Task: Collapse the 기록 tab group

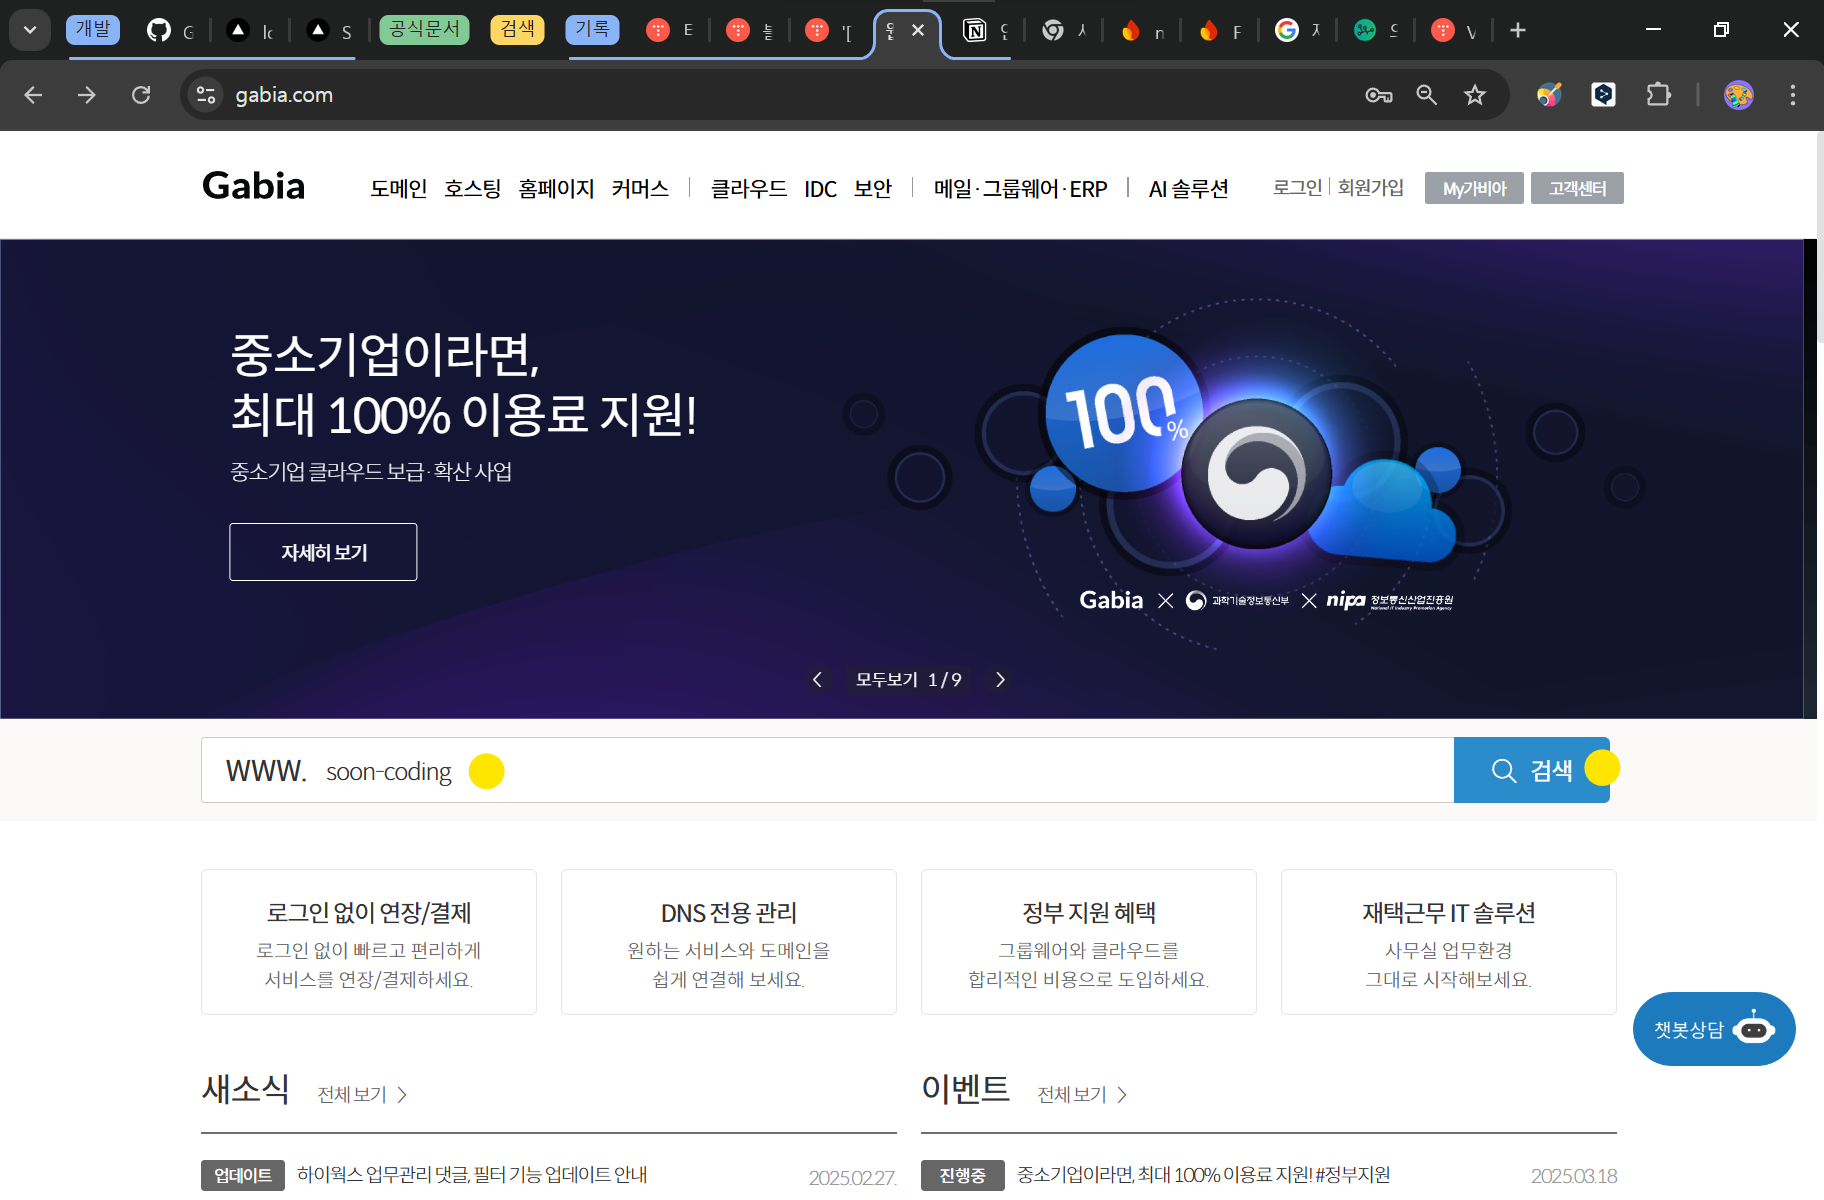Action: click(592, 29)
